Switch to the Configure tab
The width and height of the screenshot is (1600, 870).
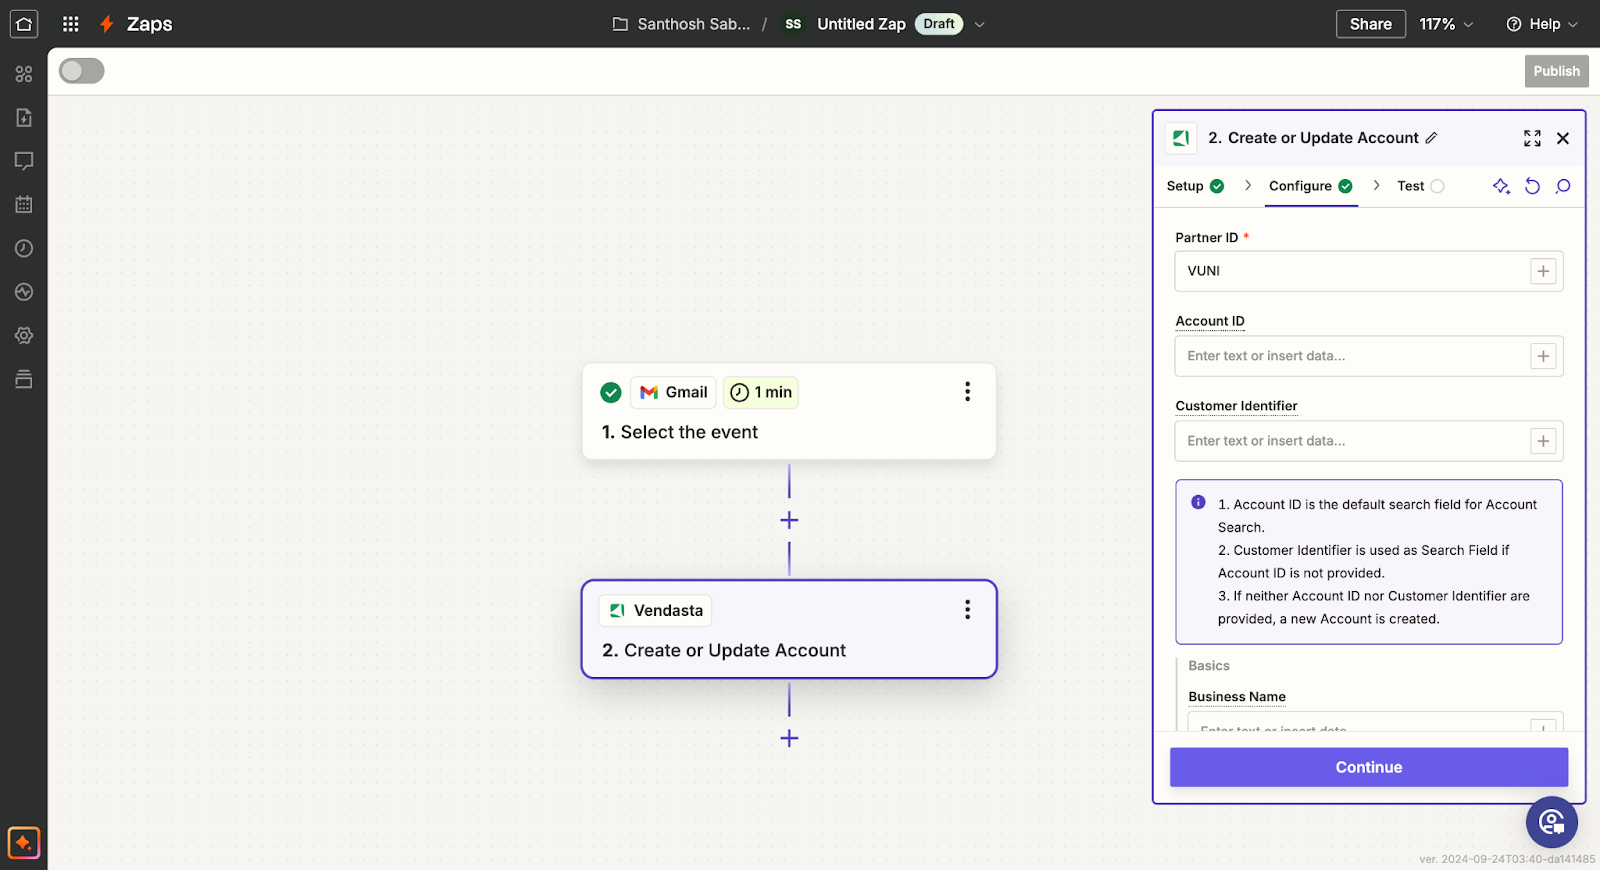pyautogui.click(x=1311, y=186)
